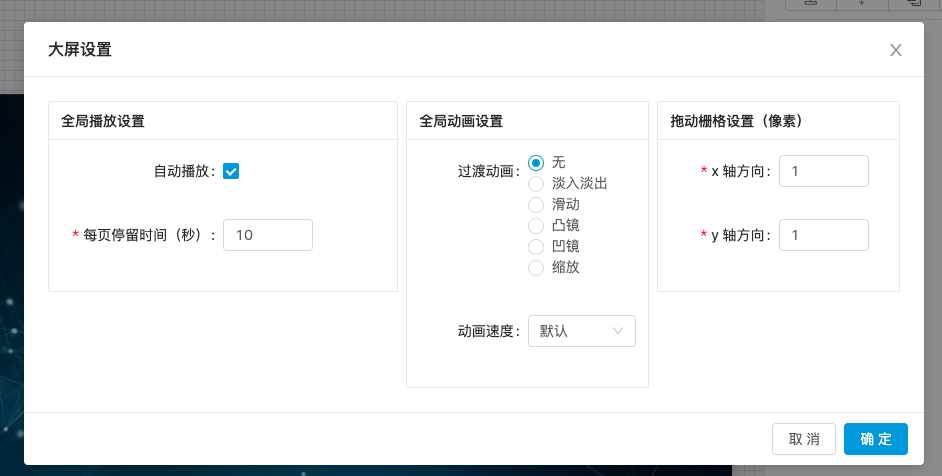
Task: Select the 无 transition radio option
Action: [x=536, y=163]
